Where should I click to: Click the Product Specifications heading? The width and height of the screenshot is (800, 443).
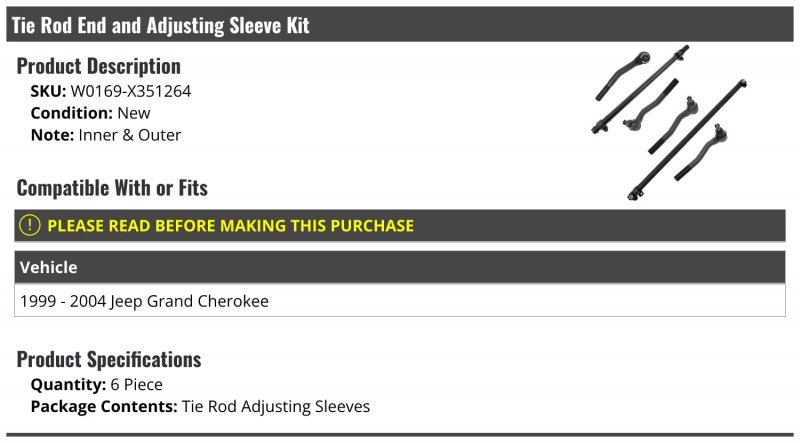(109, 359)
